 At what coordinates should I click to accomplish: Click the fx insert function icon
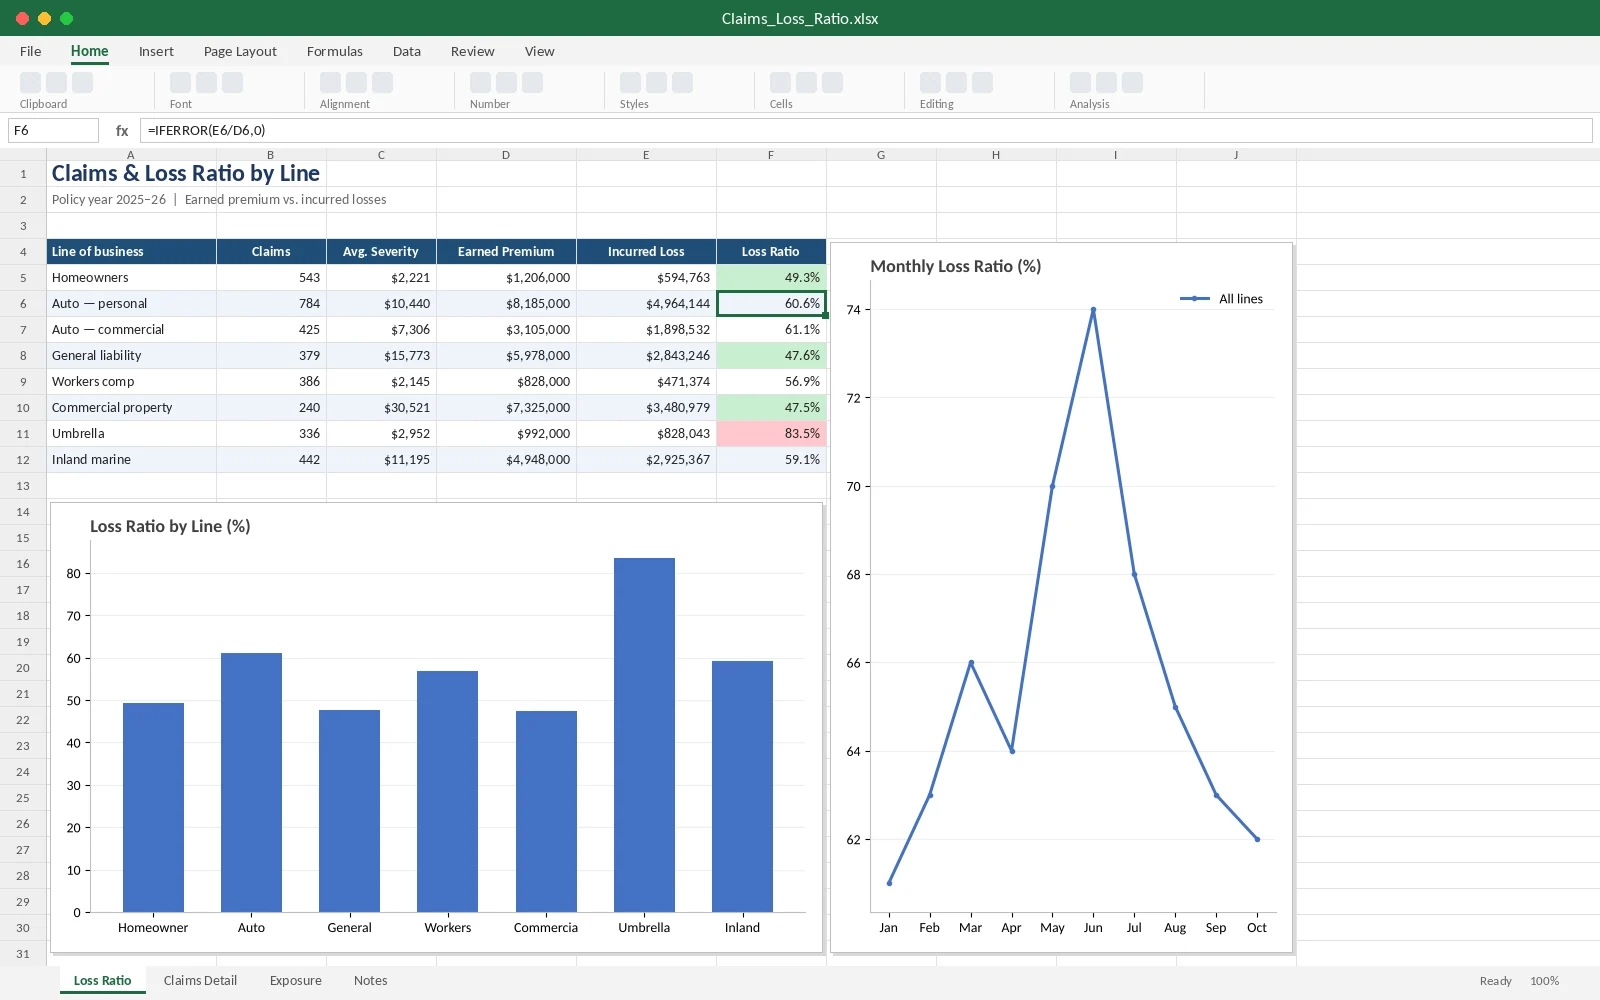click(122, 130)
